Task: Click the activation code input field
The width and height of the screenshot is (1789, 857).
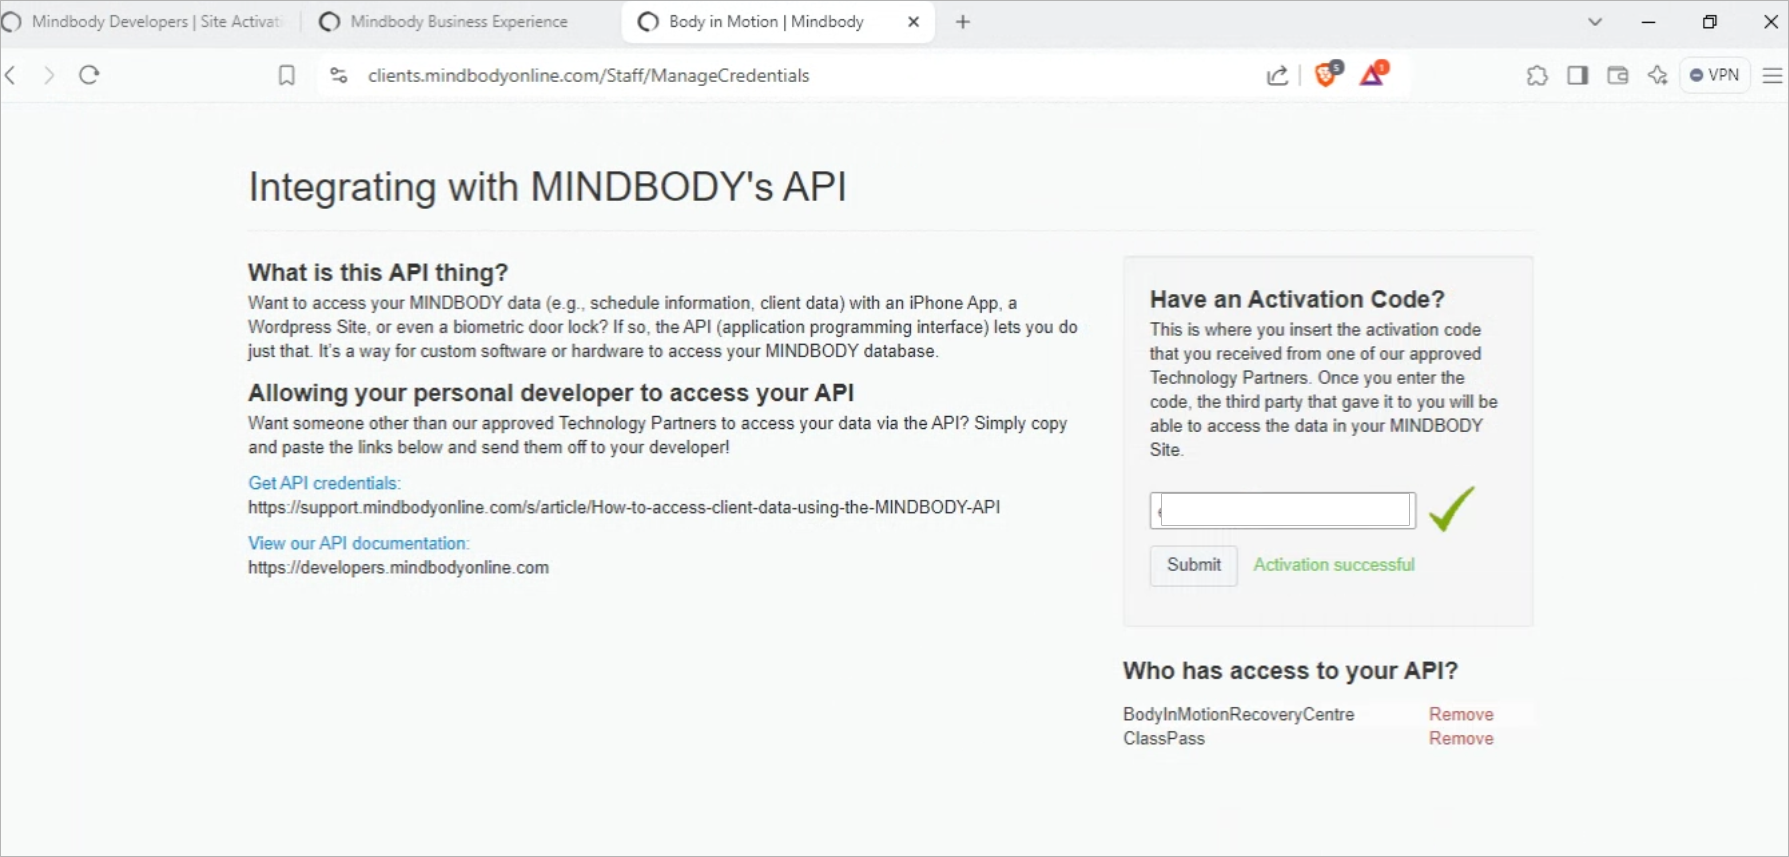Action: (x=1282, y=510)
